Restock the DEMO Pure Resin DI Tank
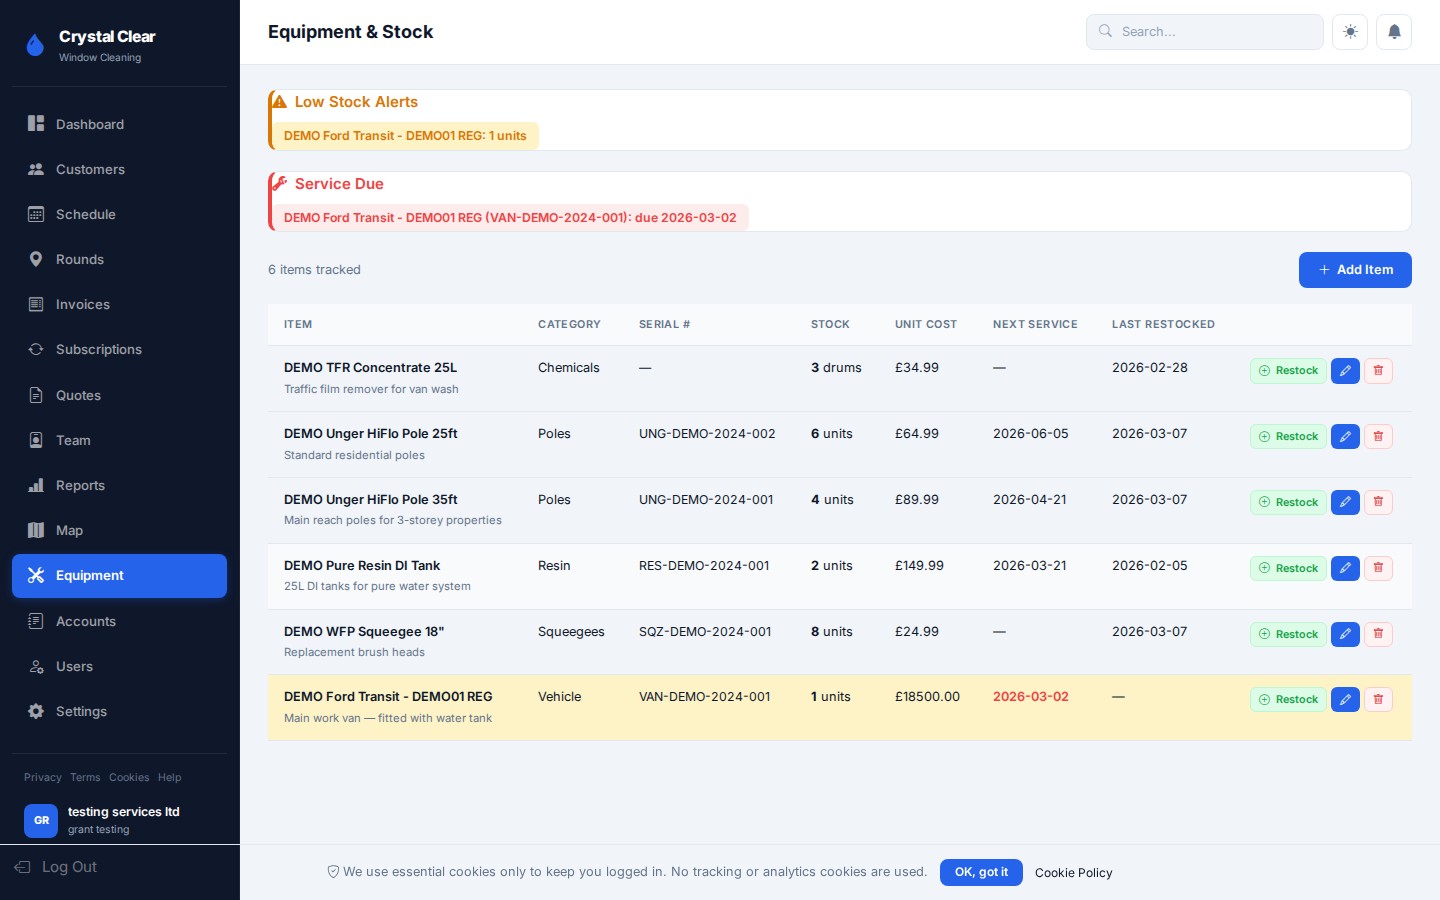1440x900 pixels. tap(1288, 568)
